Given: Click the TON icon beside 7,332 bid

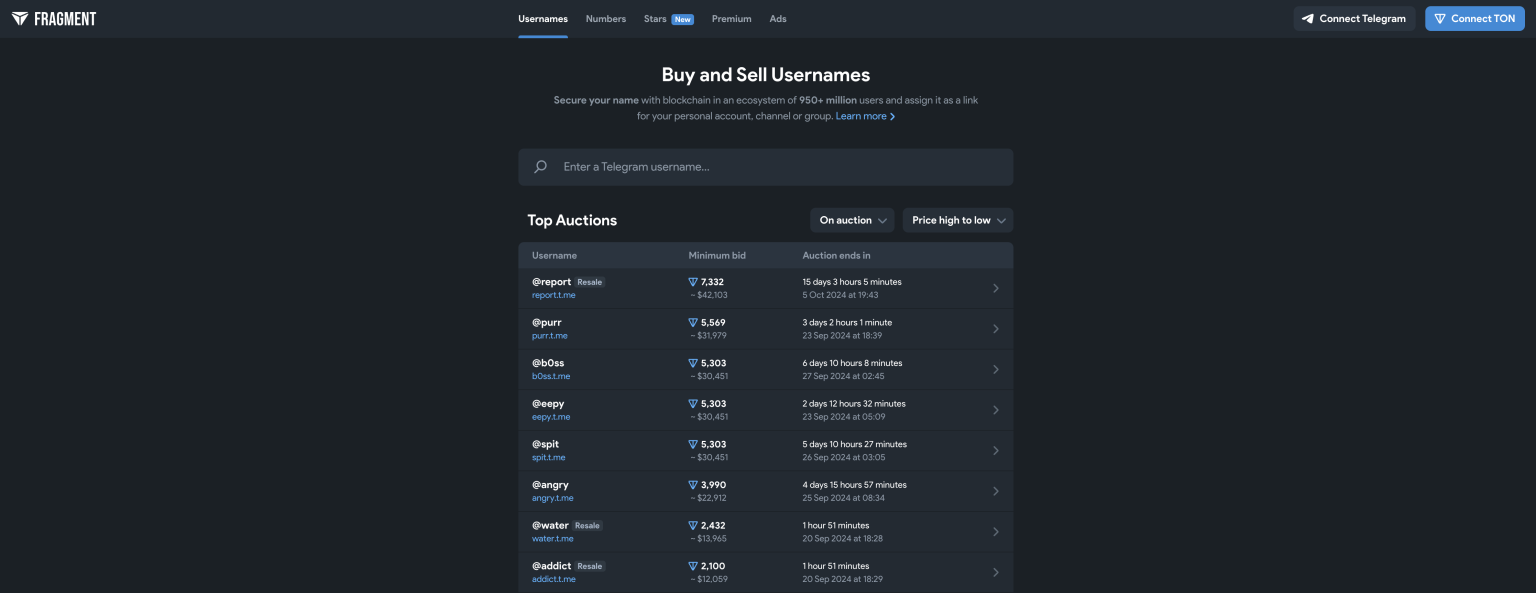Looking at the screenshot, I should [693, 282].
